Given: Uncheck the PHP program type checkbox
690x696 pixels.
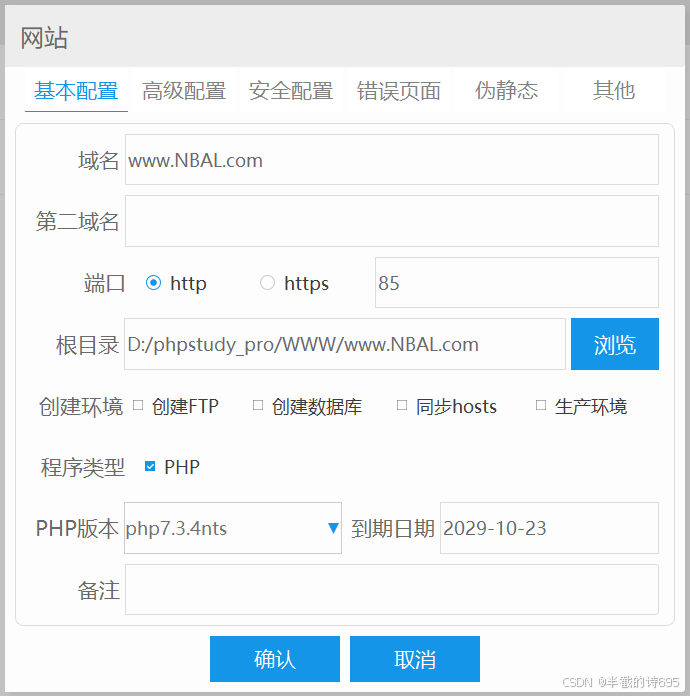Looking at the screenshot, I should 150,467.
